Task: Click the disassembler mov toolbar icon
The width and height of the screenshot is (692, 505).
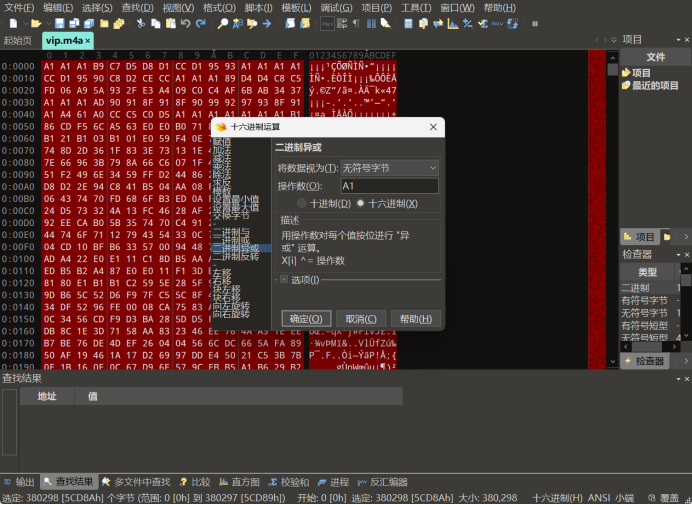Action: pyautogui.click(x=497, y=23)
